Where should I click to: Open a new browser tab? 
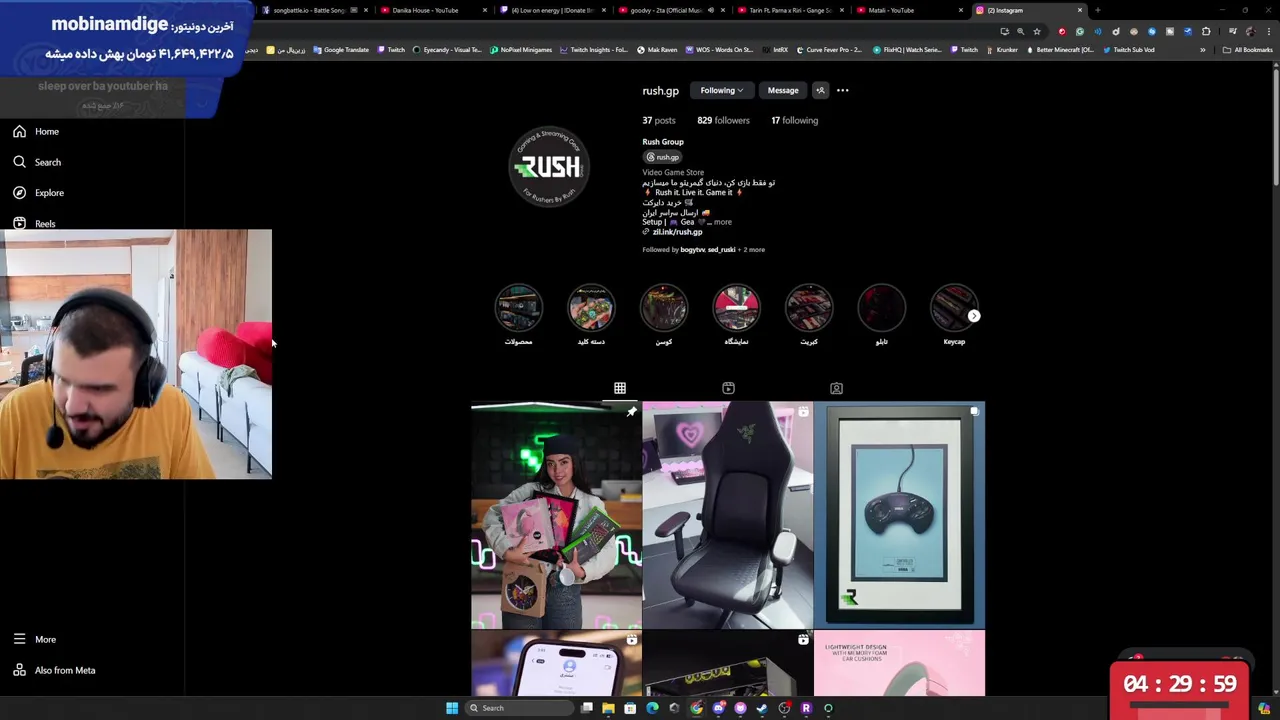(1098, 10)
